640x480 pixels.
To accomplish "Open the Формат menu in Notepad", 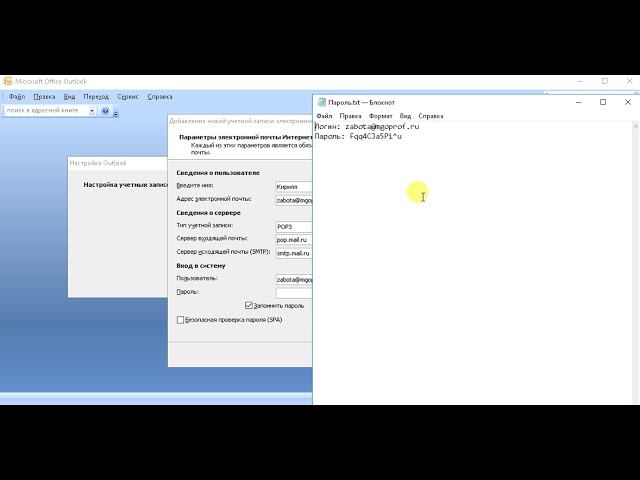I will [380, 116].
